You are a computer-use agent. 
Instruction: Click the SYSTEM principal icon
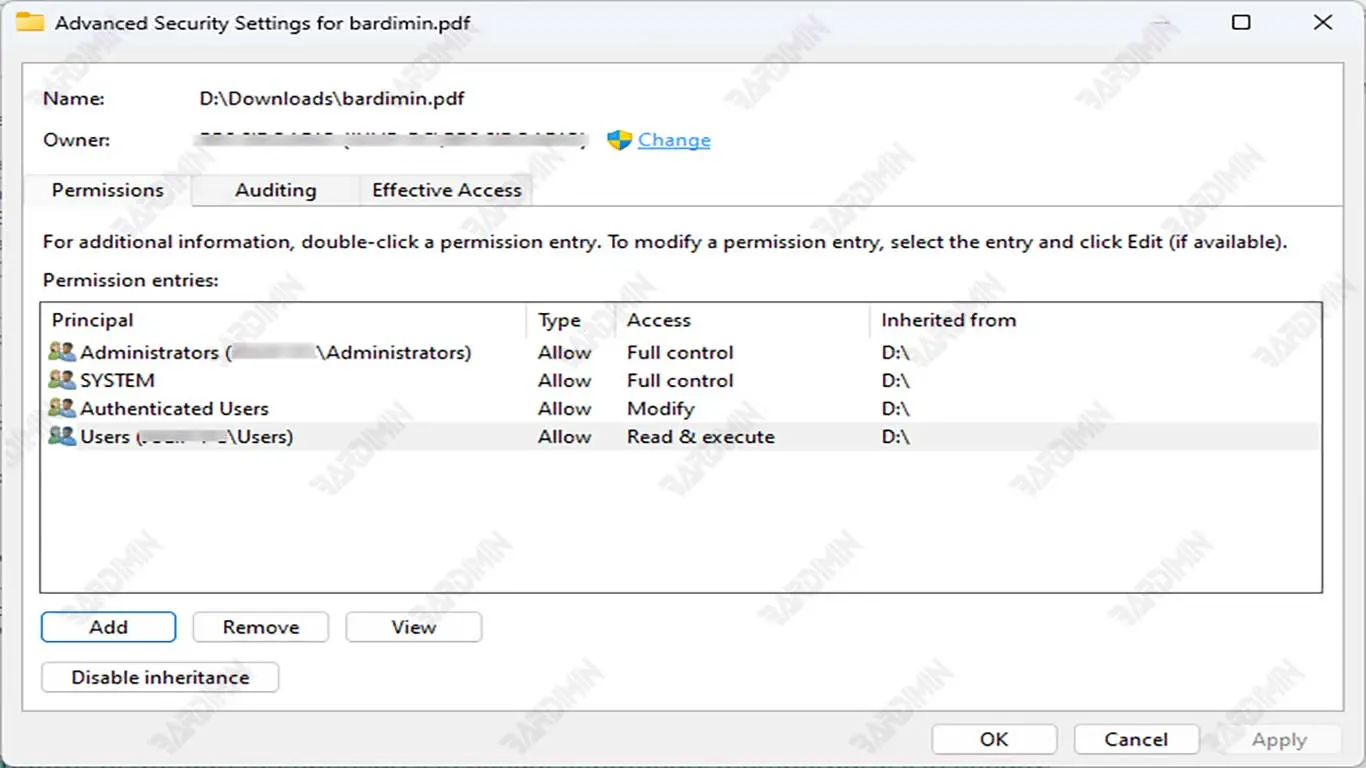(62, 380)
